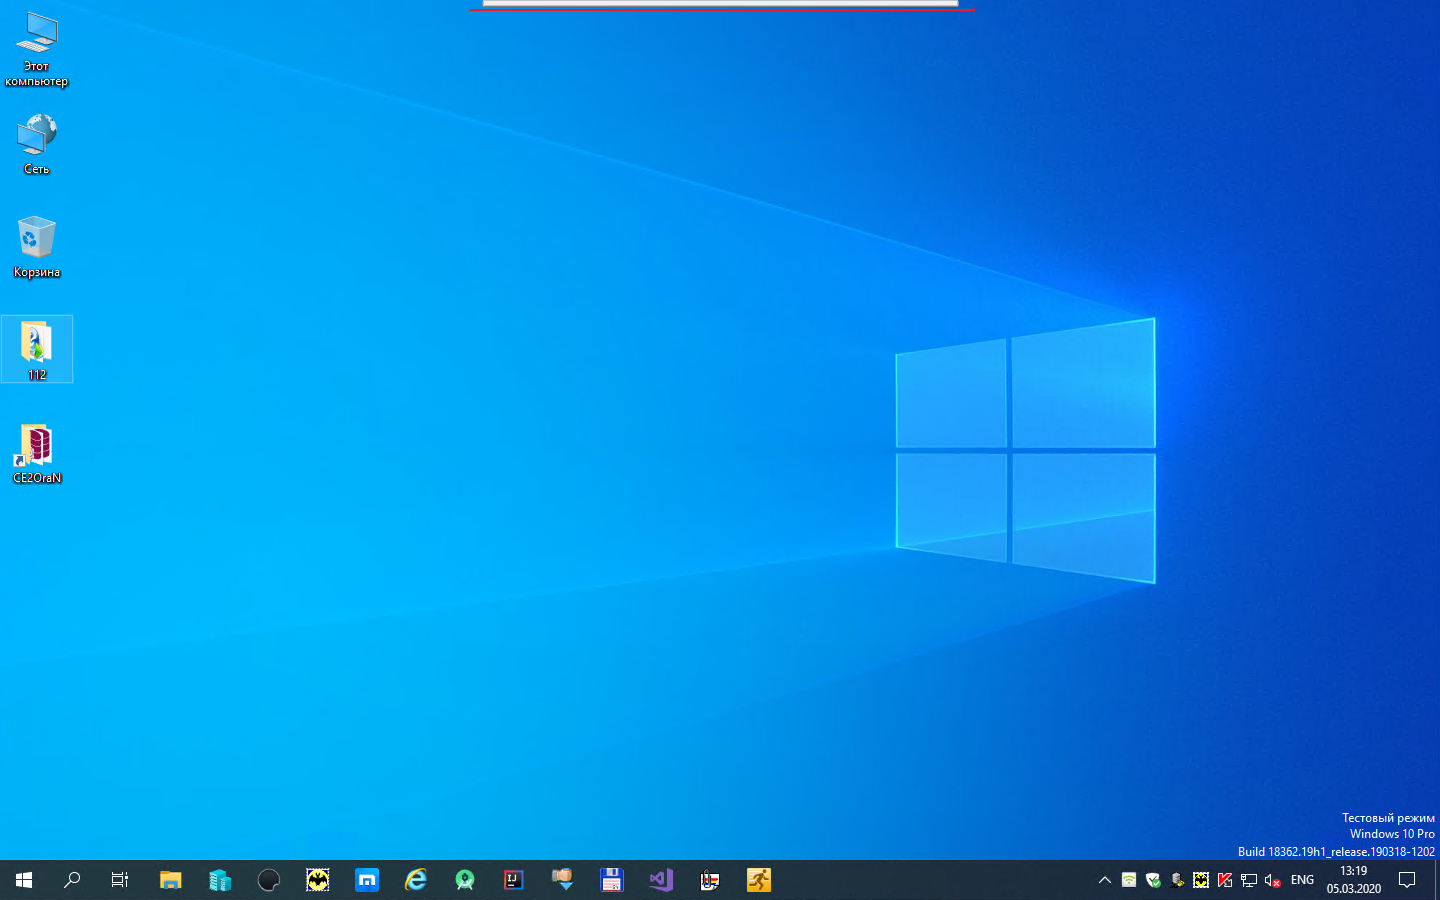The width and height of the screenshot is (1440, 900).
Task: Click the server with key tray icon
Action: pos(1177,880)
